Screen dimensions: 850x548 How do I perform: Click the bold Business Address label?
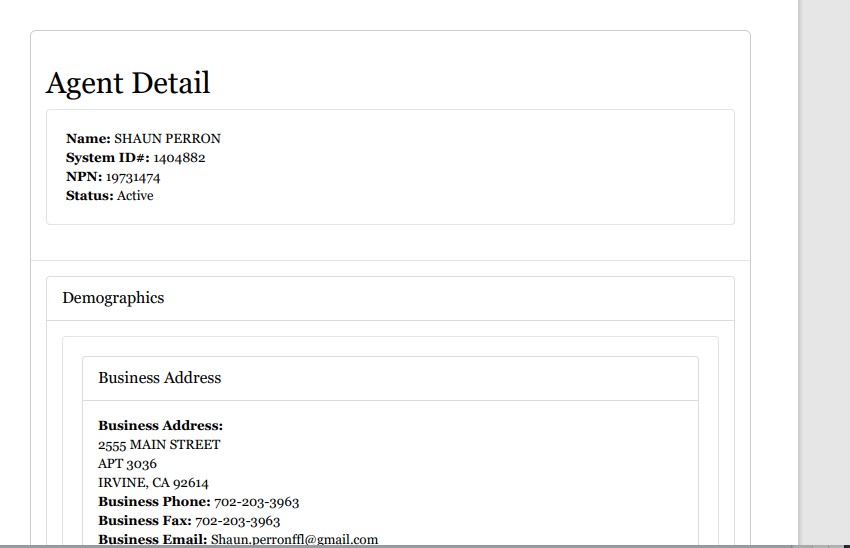[160, 426]
